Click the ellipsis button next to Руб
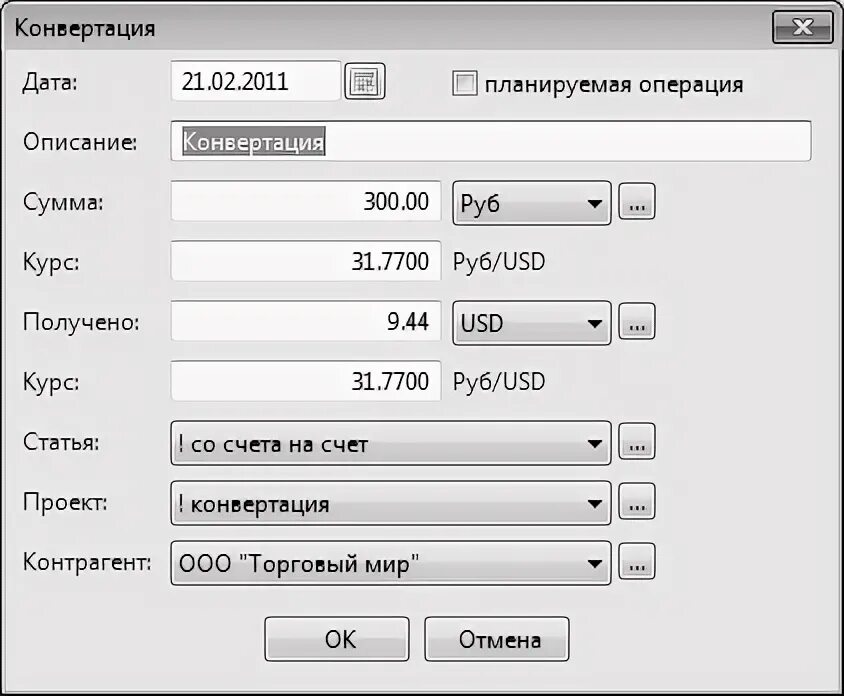Viewport: 844px width, 696px height. click(637, 201)
